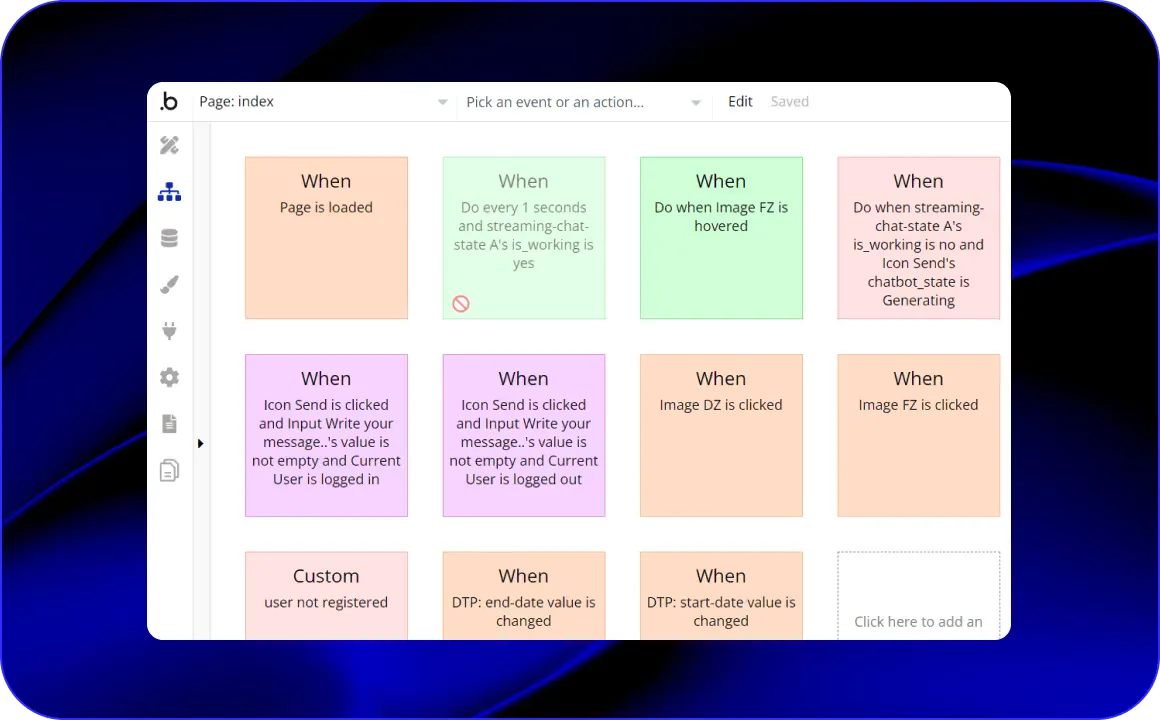Image resolution: width=1160 pixels, height=720 pixels.
Task: Select the Page is loaded event
Action: pyautogui.click(x=326, y=238)
